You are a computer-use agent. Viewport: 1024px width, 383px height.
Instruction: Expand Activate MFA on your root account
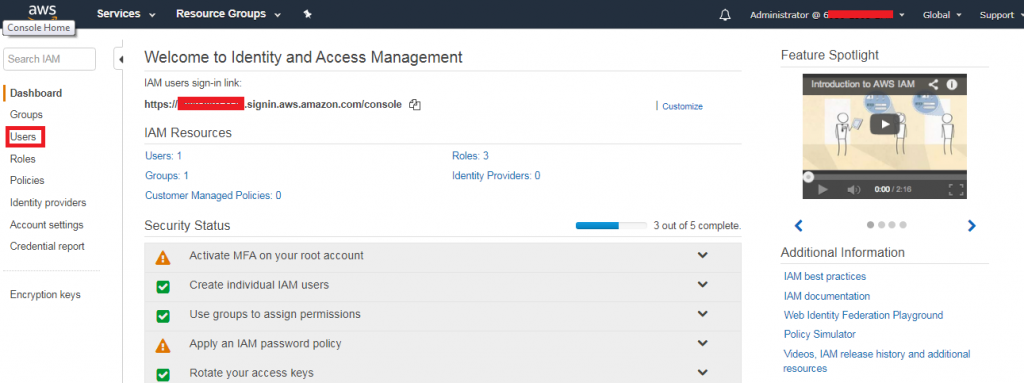703,256
